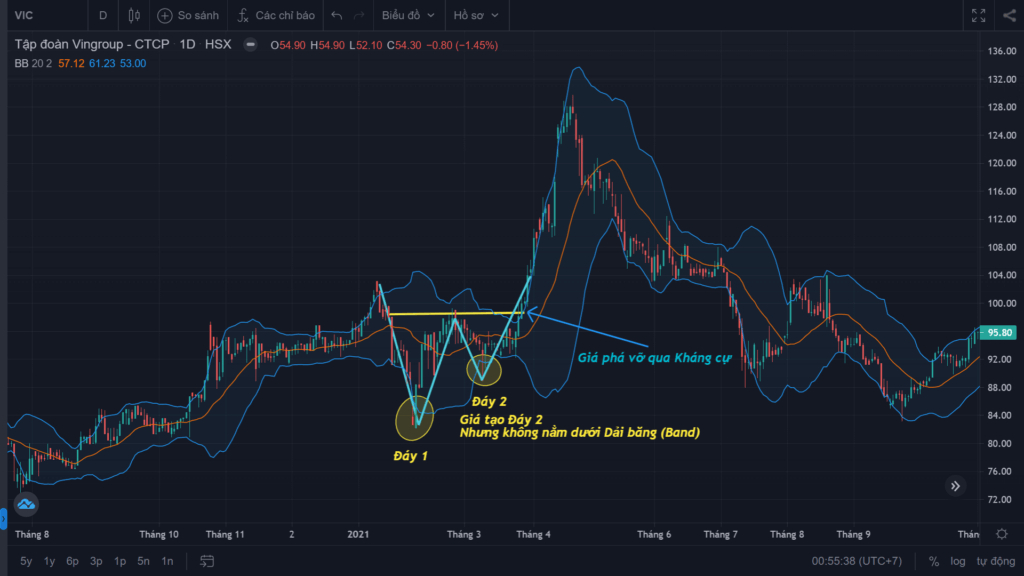Jump to latest bar arrow
The height and width of the screenshot is (576, 1024).
coord(955,486)
